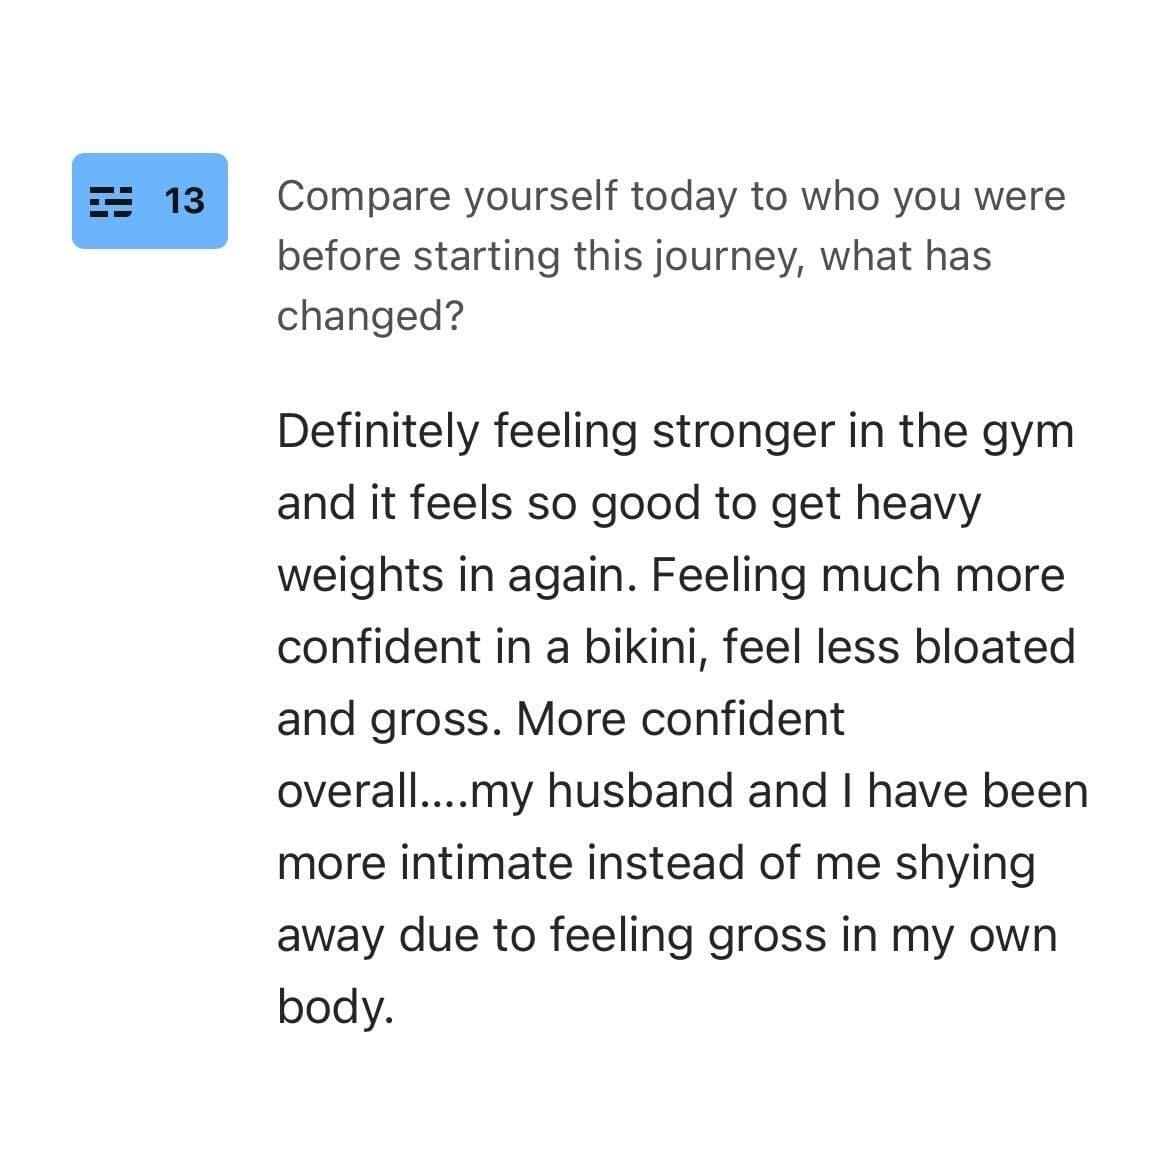Click the word 'weights' in the answer
The image size is (1170, 1159).
tap(360, 577)
